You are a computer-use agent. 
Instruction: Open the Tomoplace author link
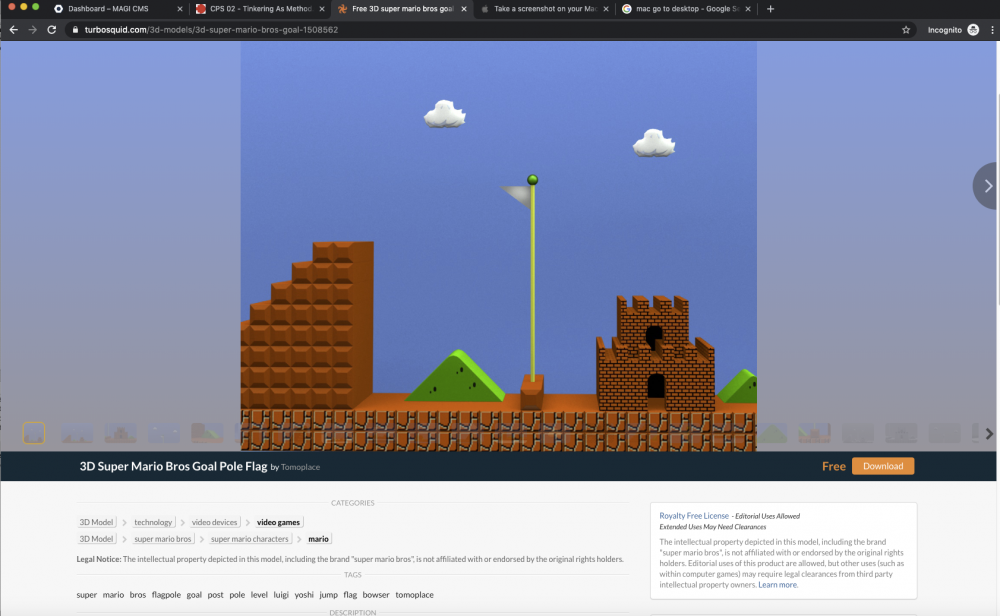point(300,467)
